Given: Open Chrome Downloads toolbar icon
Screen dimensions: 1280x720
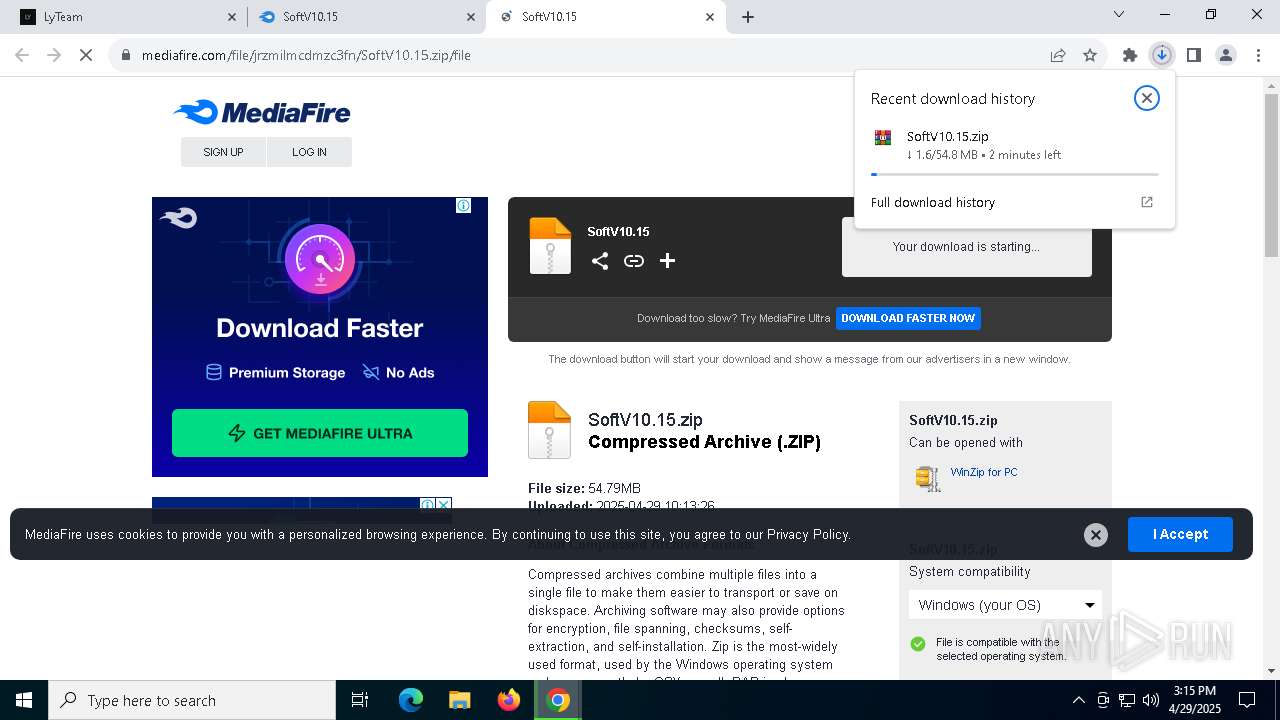Looking at the screenshot, I should coord(1161,55).
